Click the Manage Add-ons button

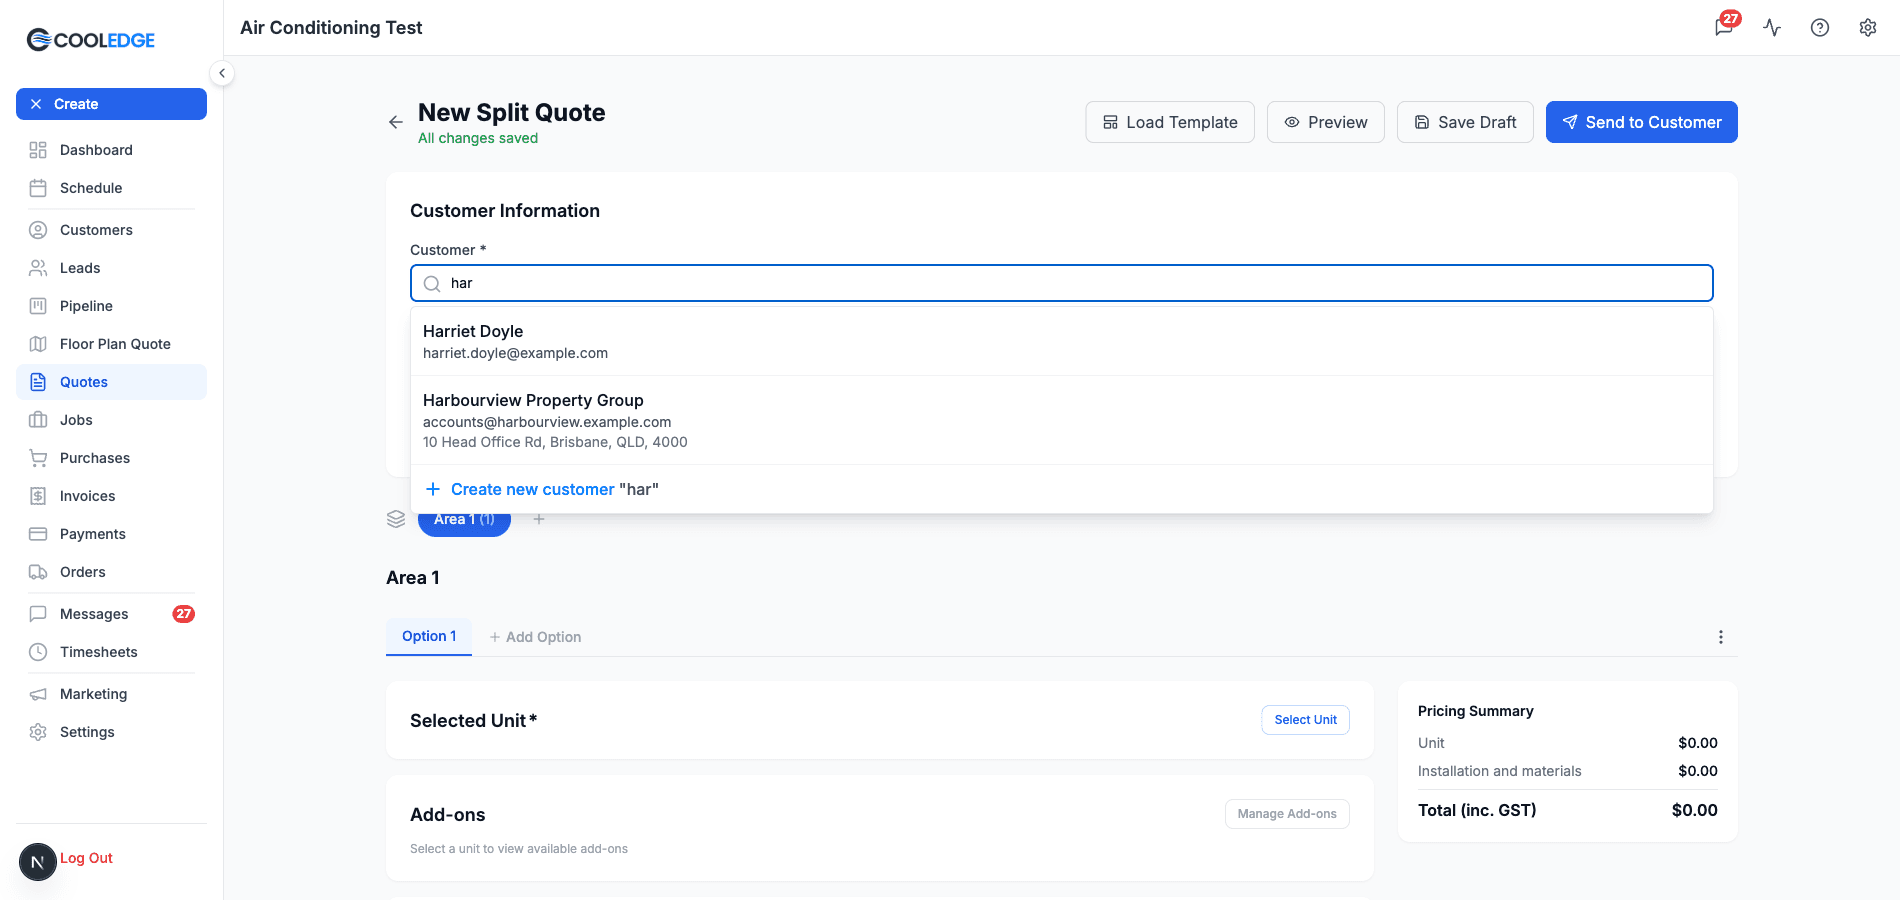coord(1287,814)
